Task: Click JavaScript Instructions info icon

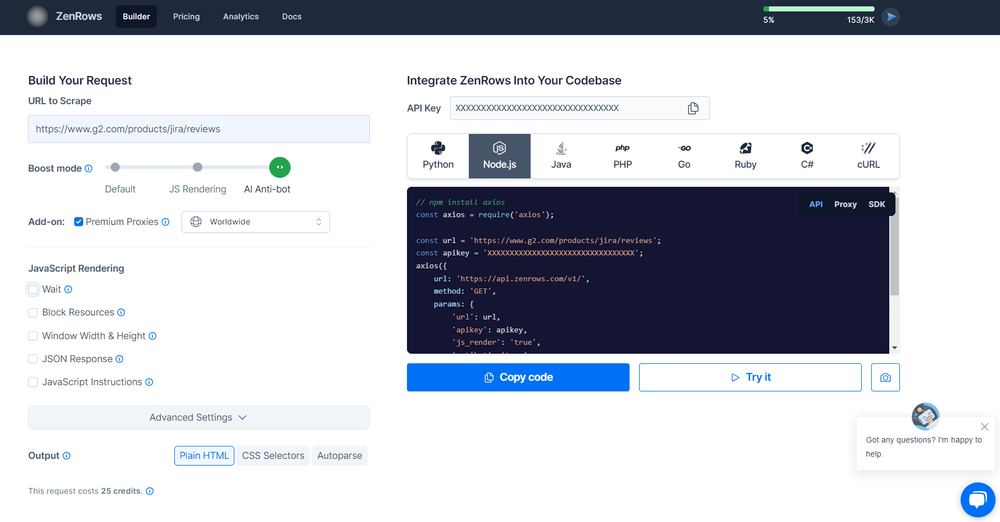Action: pos(149,382)
